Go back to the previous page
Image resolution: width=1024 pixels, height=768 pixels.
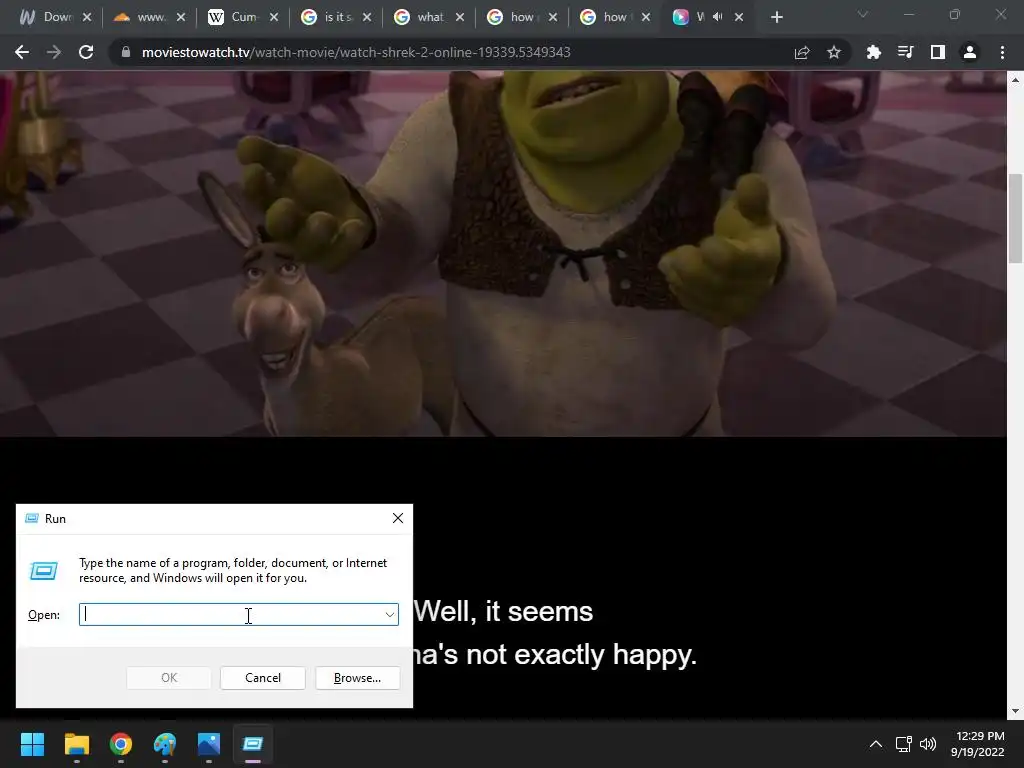point(22,52)
